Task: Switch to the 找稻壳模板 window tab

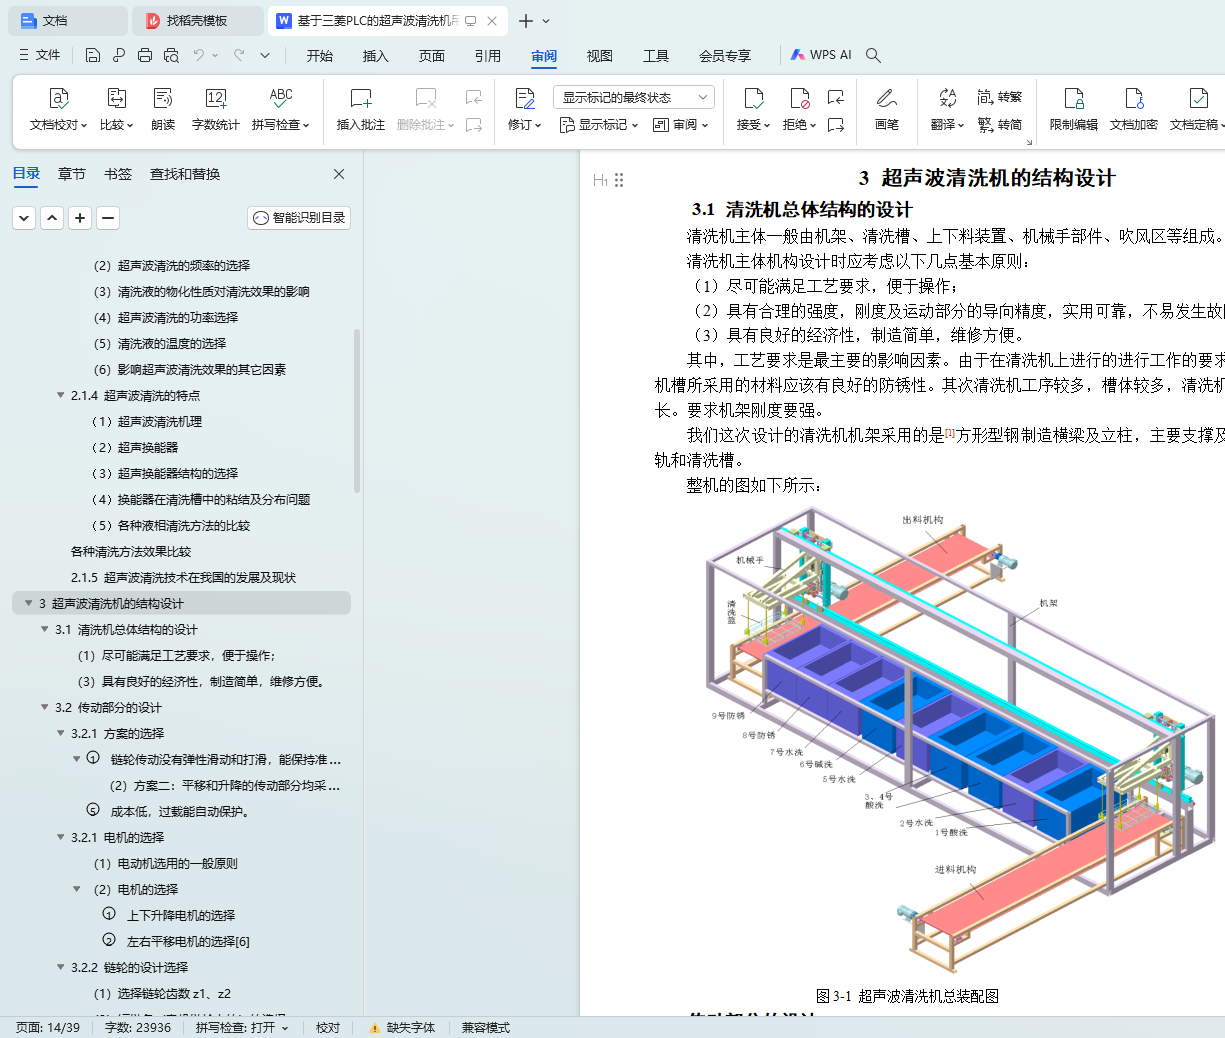Action: pyautogui.click(x=196, y=20)
